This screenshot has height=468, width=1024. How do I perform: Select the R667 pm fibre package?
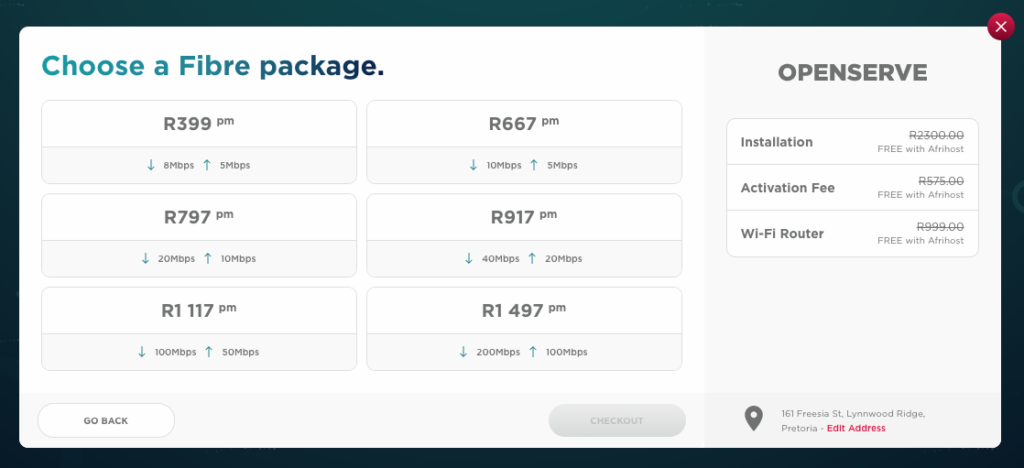(524, 125)
